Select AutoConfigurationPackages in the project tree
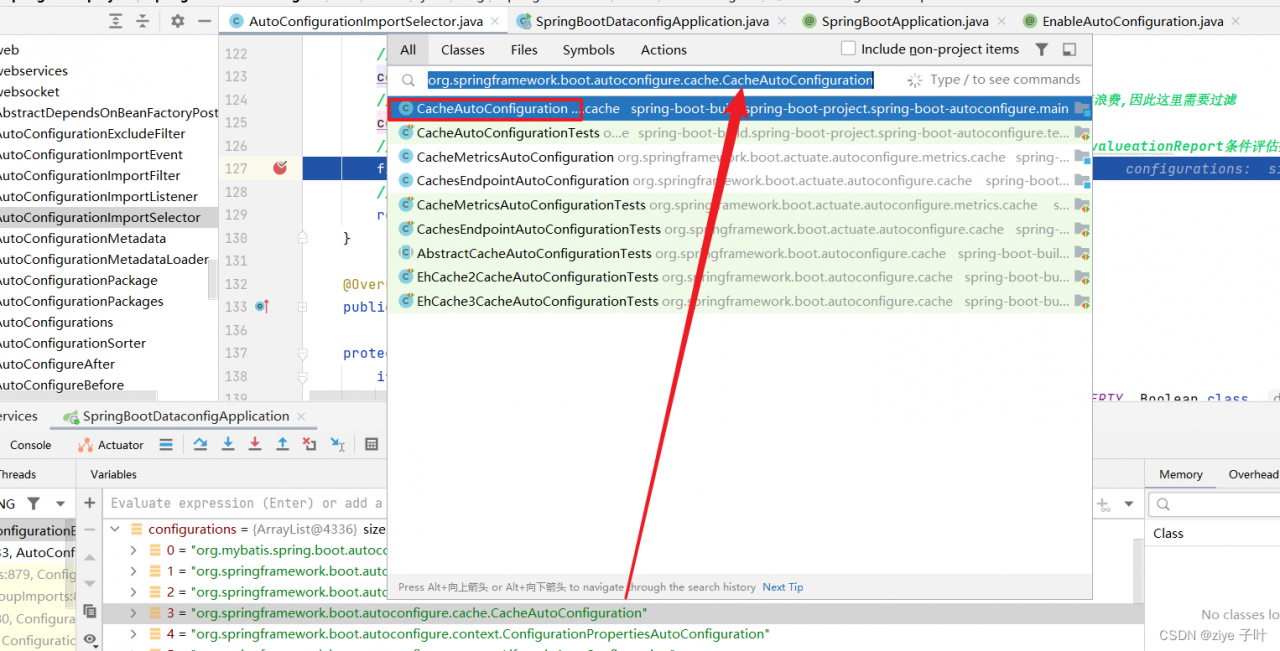This screenshot has width=1280, height=651. [81, 301]
